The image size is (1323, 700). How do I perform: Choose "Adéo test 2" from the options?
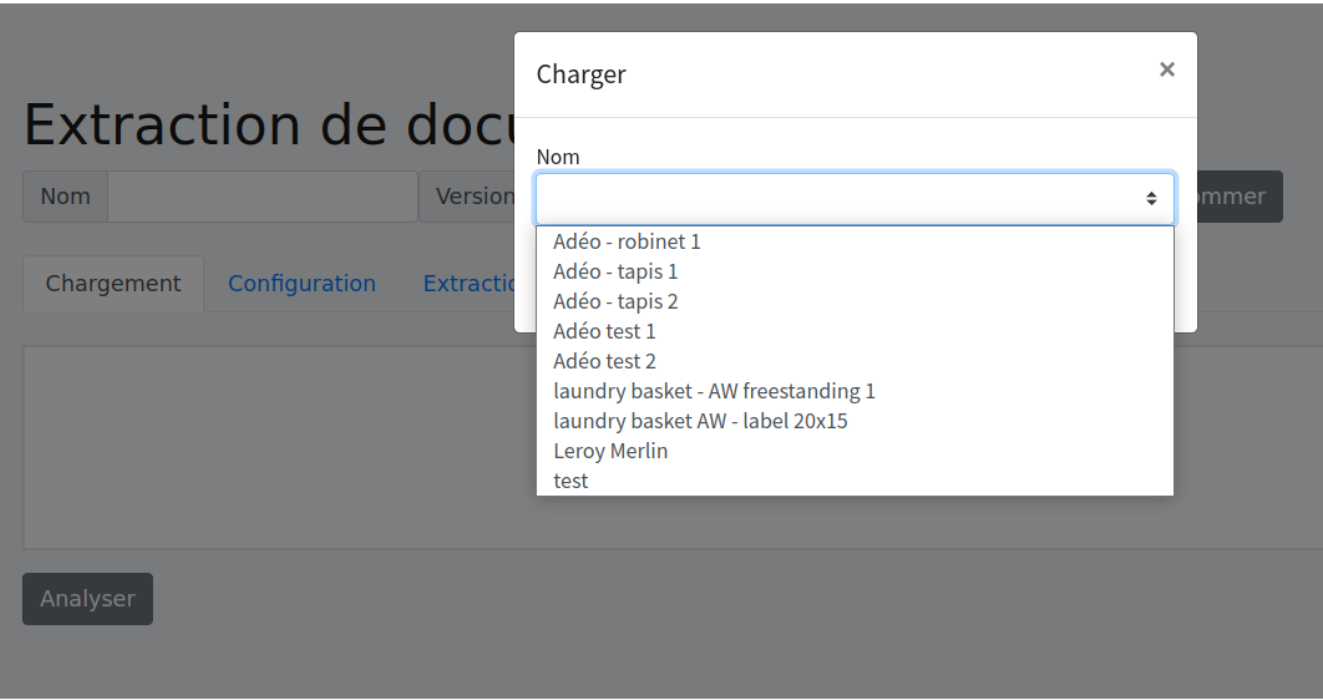click(604, 361)
